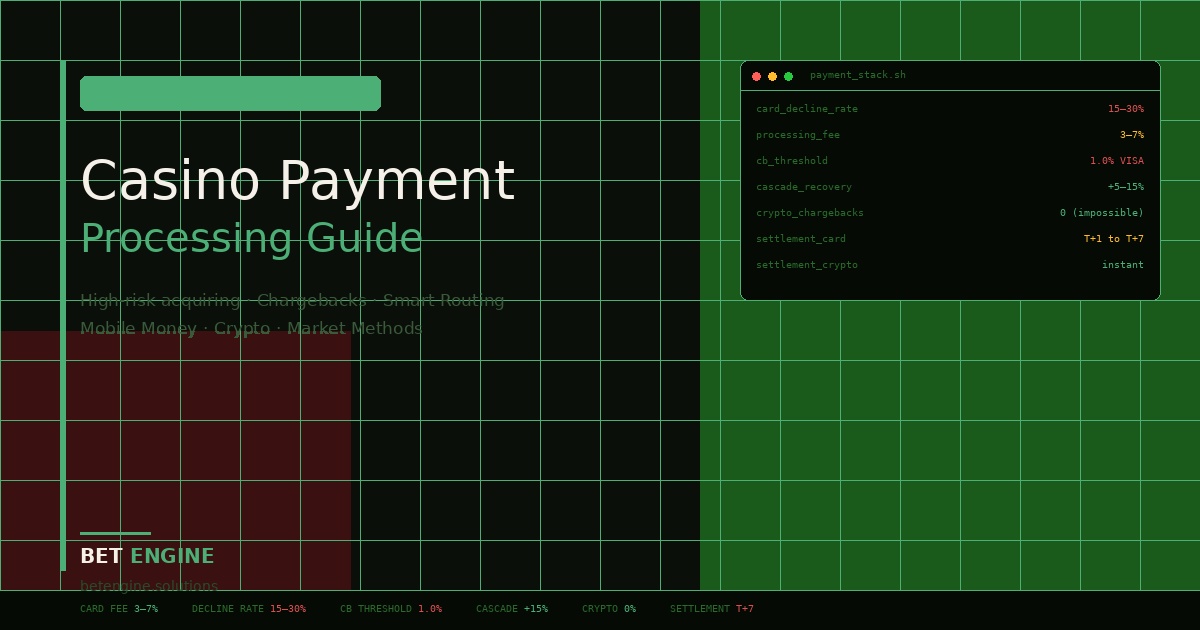Open the betengine.solutions link

point(149,586)
